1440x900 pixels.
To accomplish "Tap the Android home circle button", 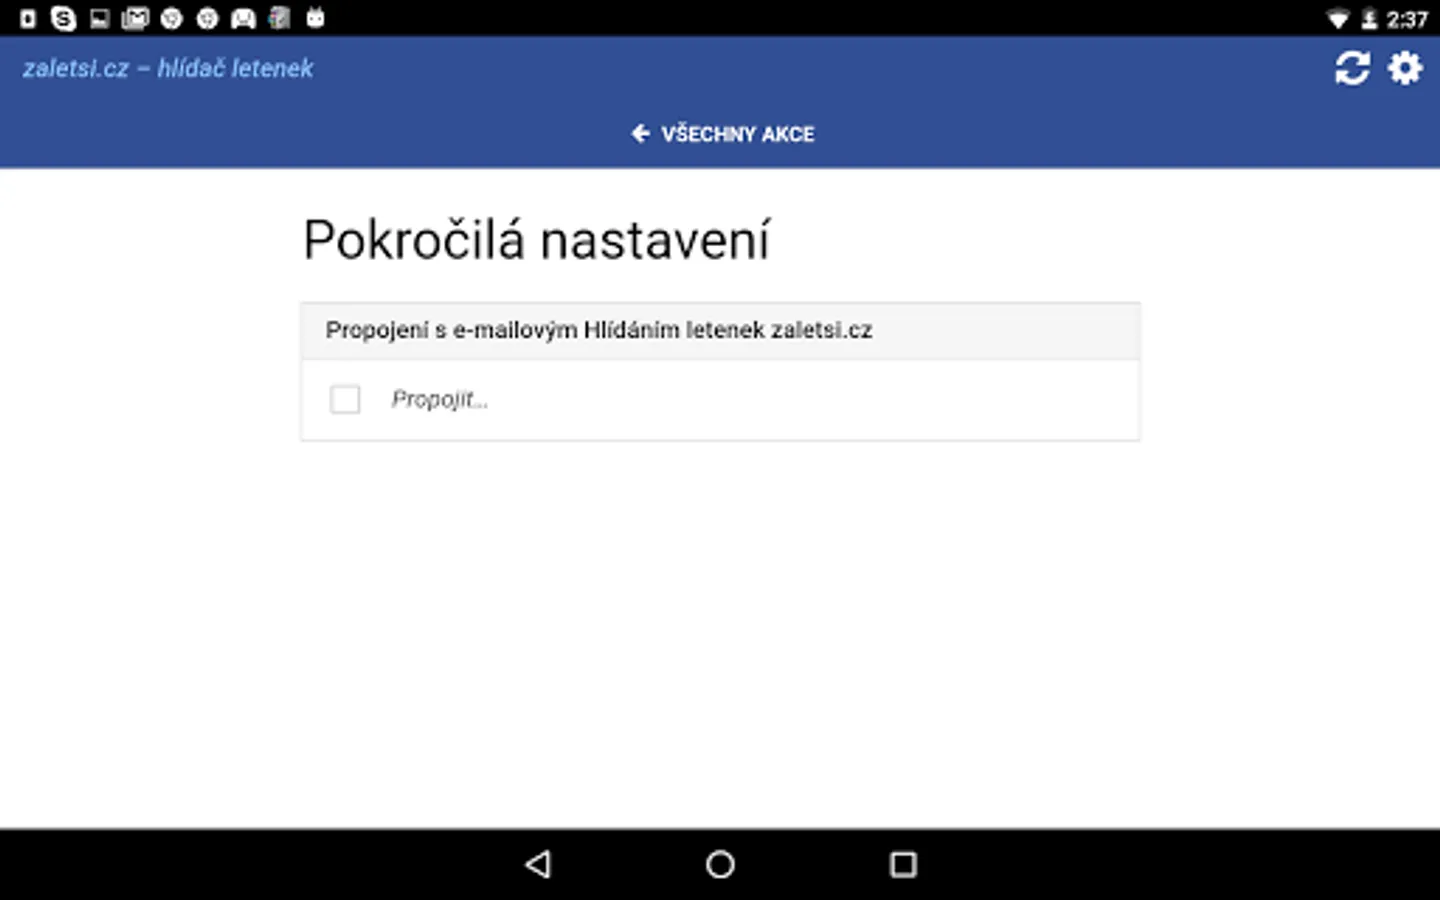I will pos(720,864).
